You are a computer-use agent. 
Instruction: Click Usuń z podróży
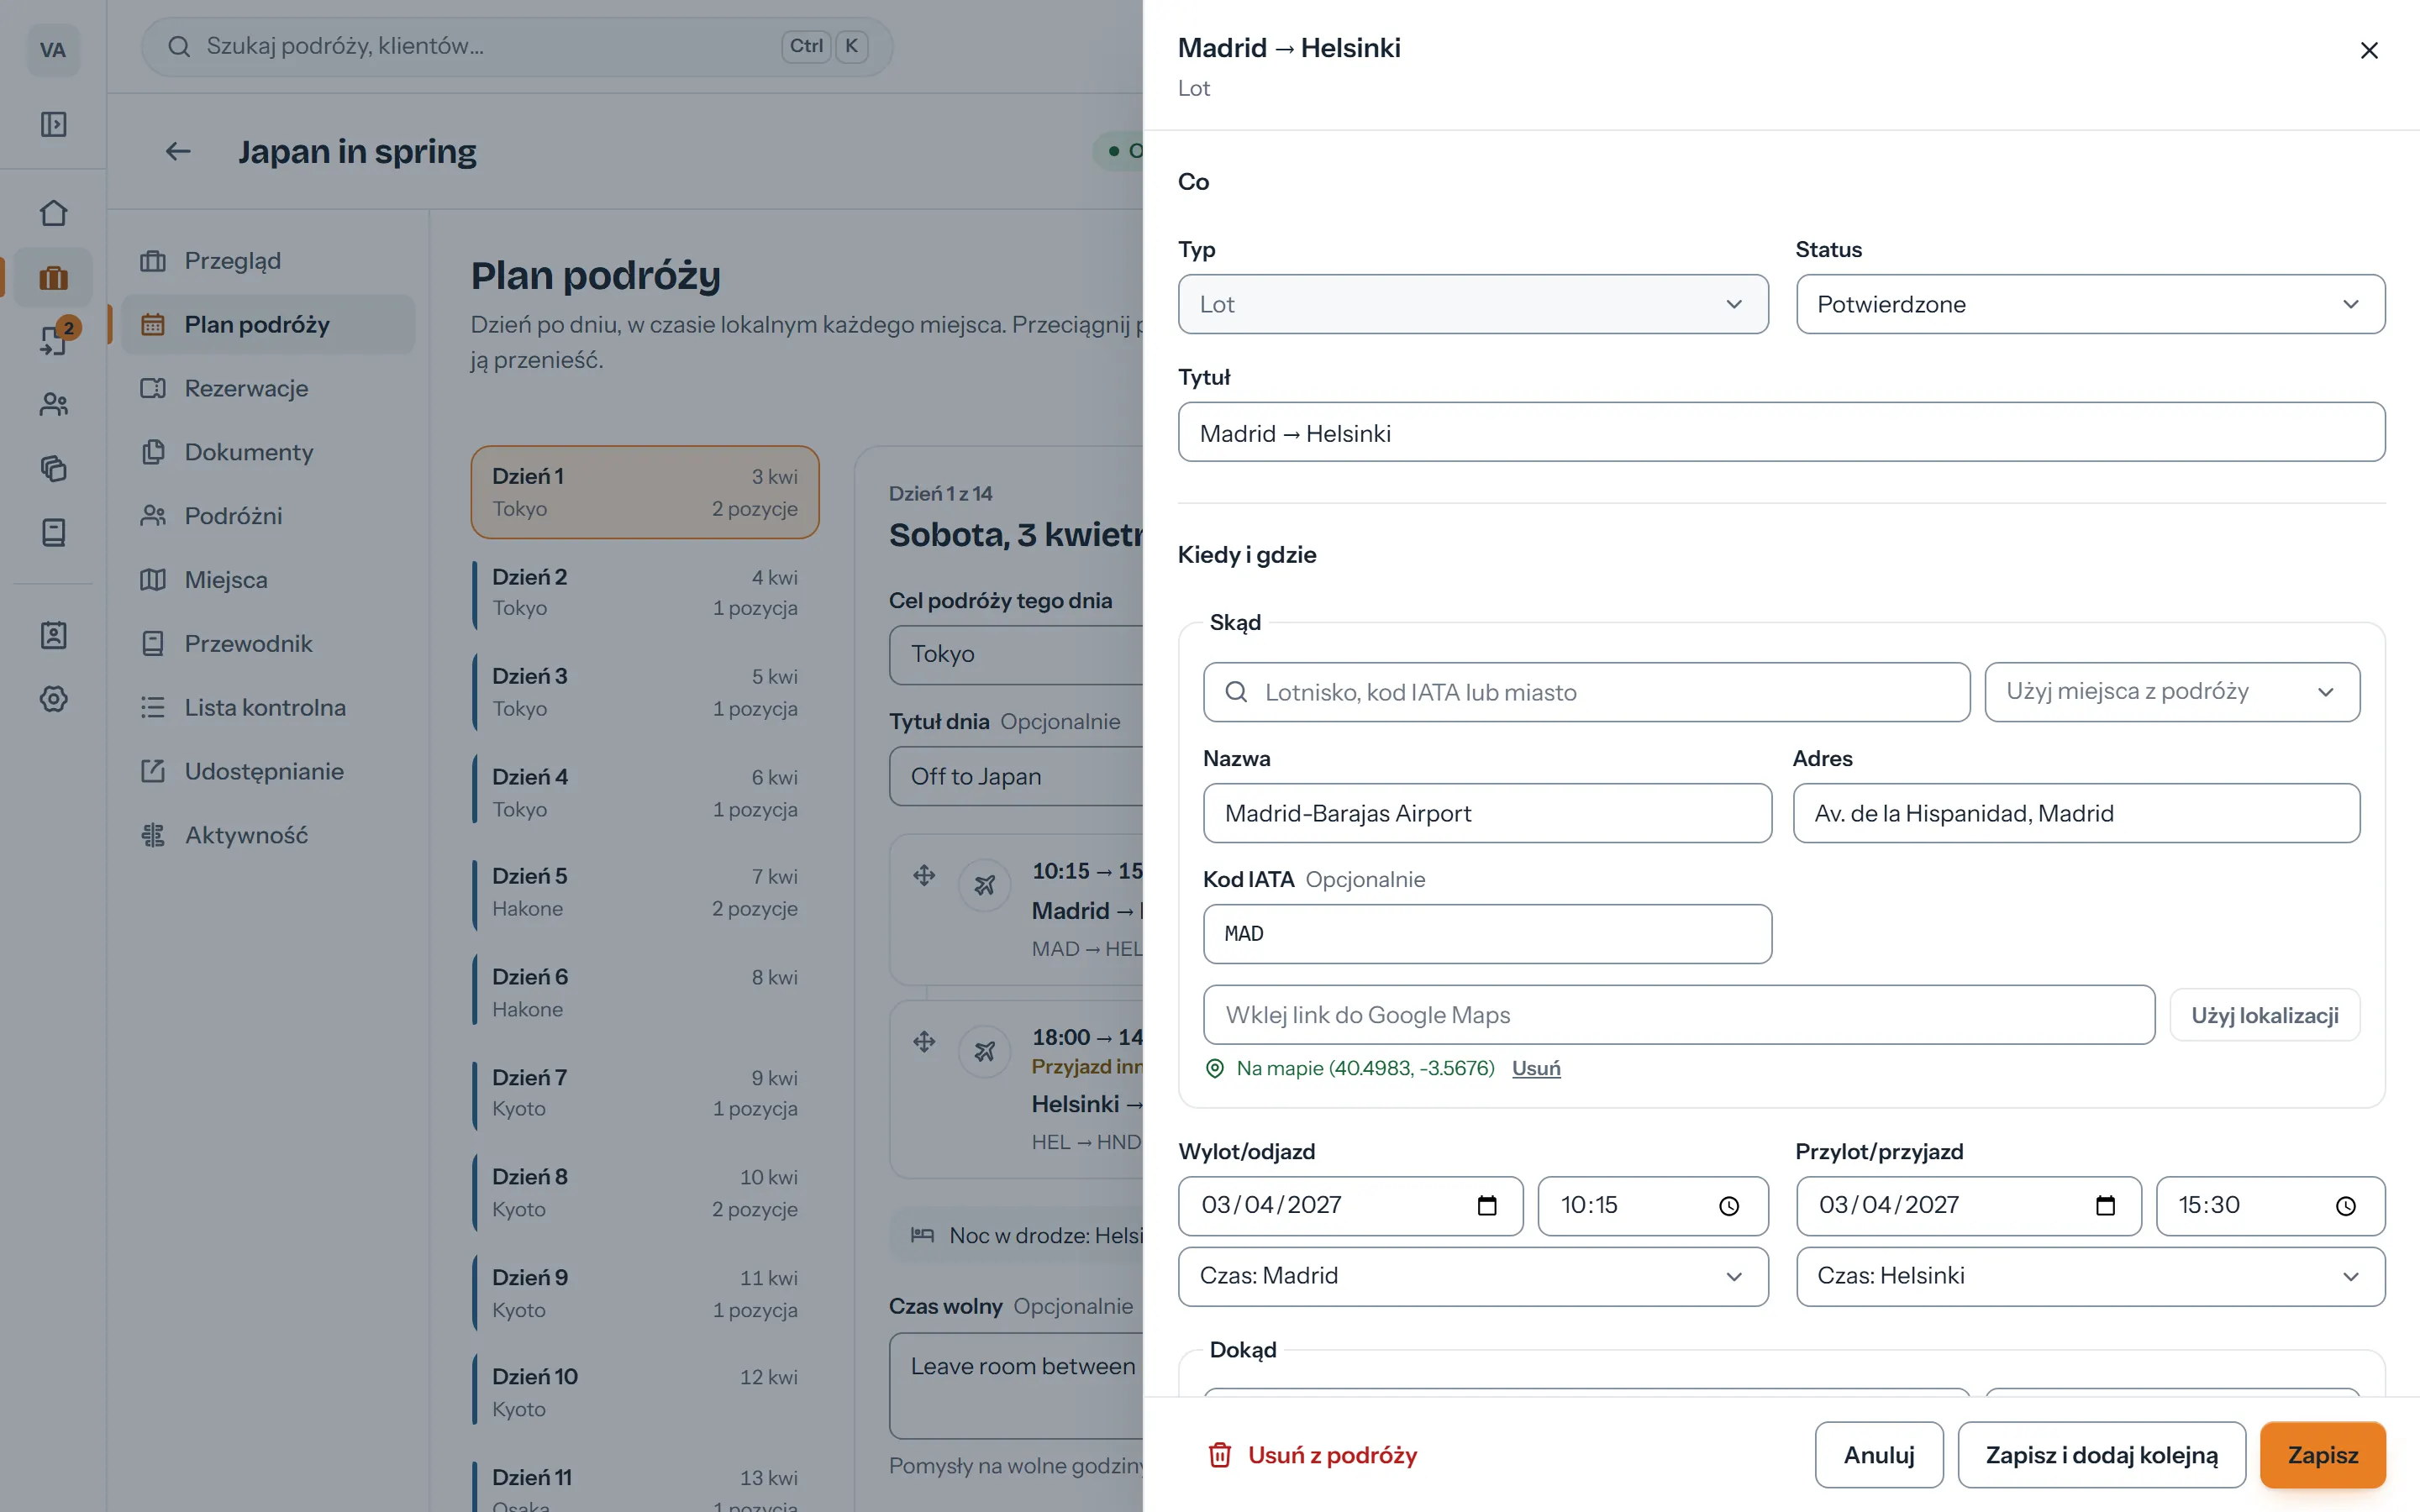click(1312, 1455)
